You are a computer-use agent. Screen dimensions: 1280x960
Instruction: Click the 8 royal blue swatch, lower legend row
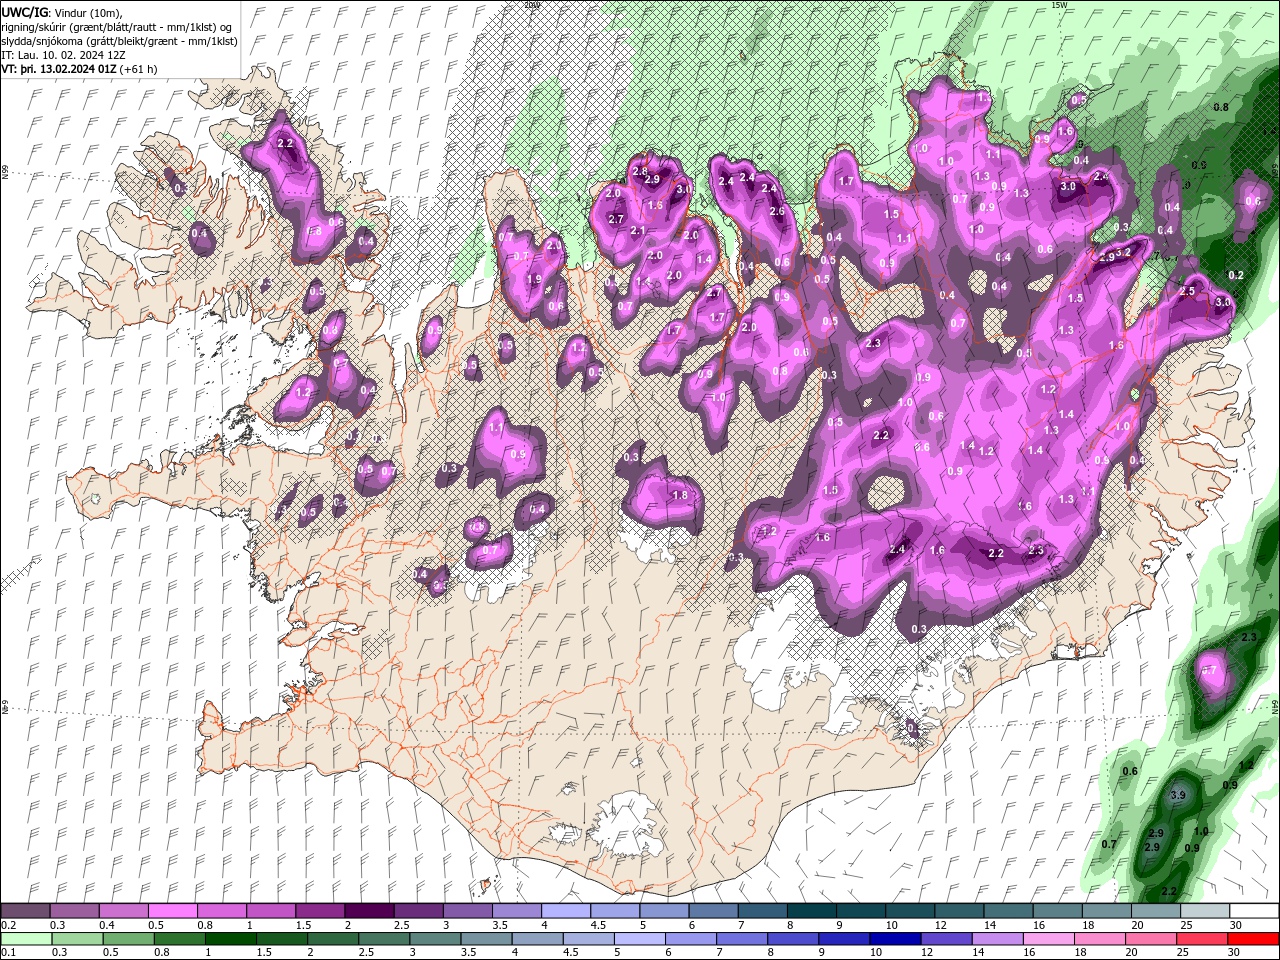coord(792,939)
